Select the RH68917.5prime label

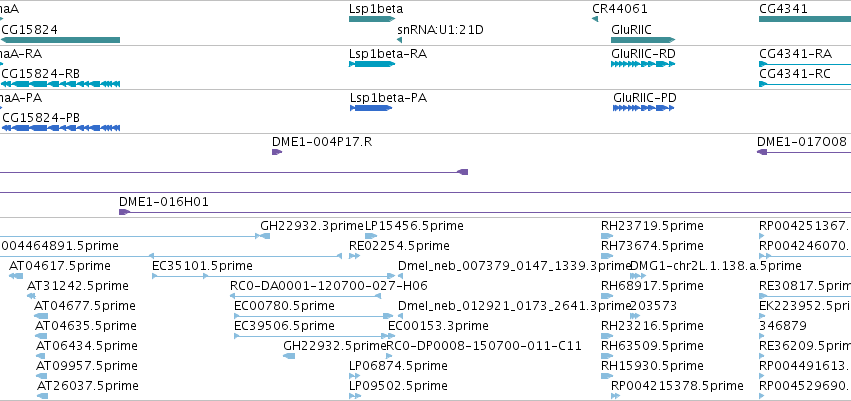[652, 286]
